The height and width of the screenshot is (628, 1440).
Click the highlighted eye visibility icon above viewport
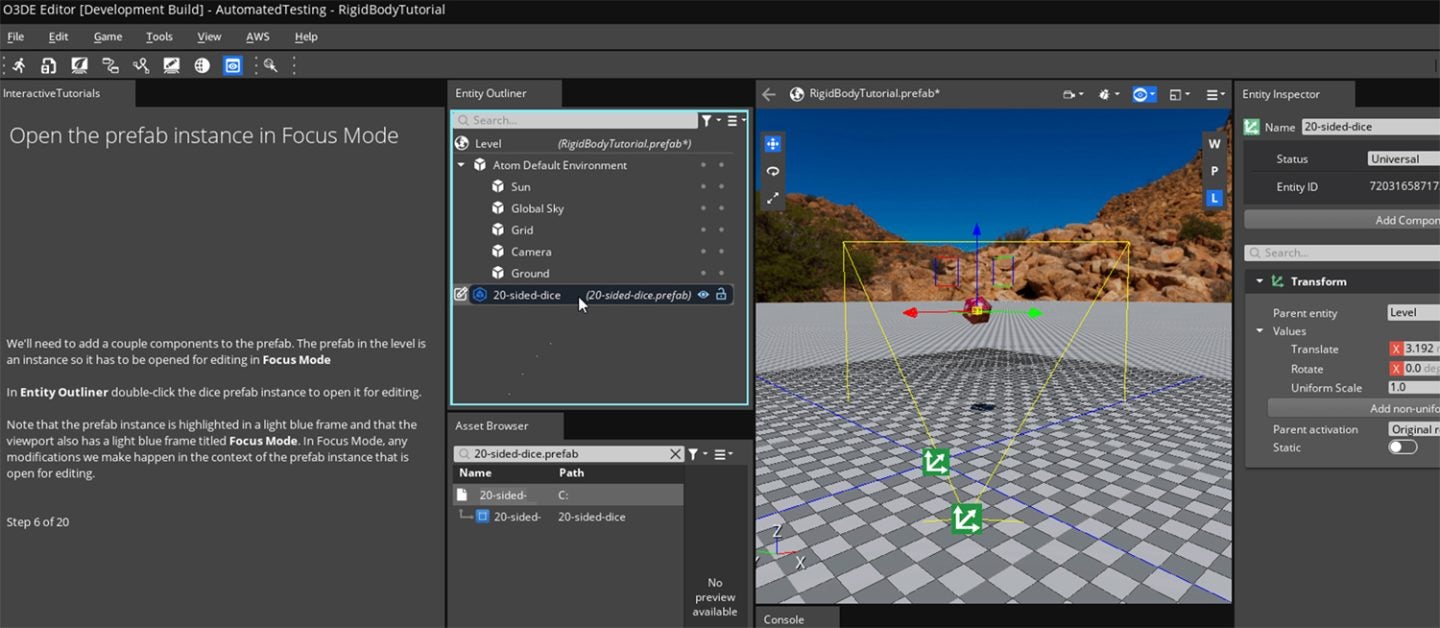click(x=1141, y=94)
